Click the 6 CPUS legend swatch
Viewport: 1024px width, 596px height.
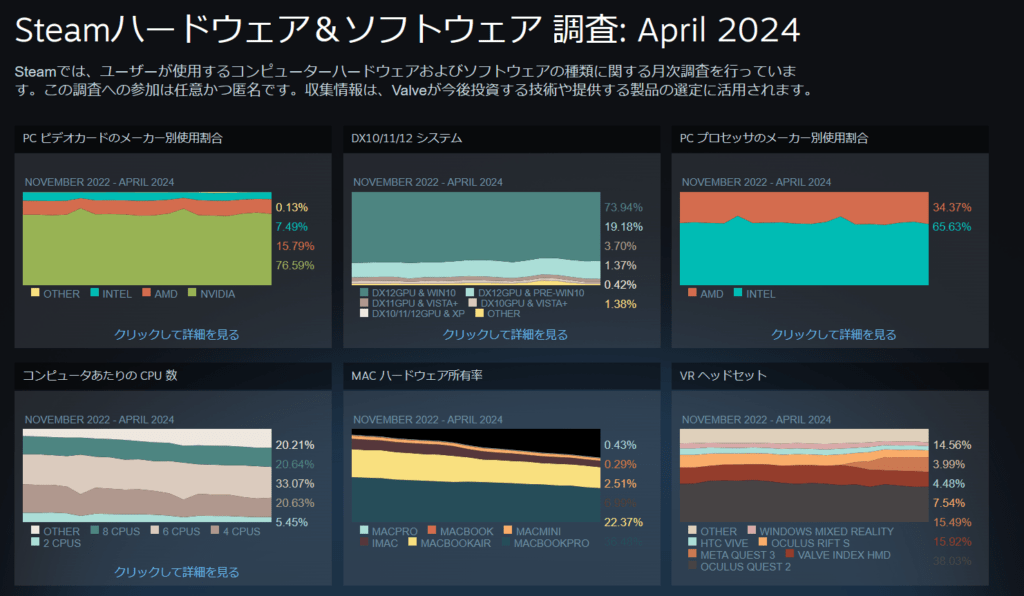coord(155,530)
